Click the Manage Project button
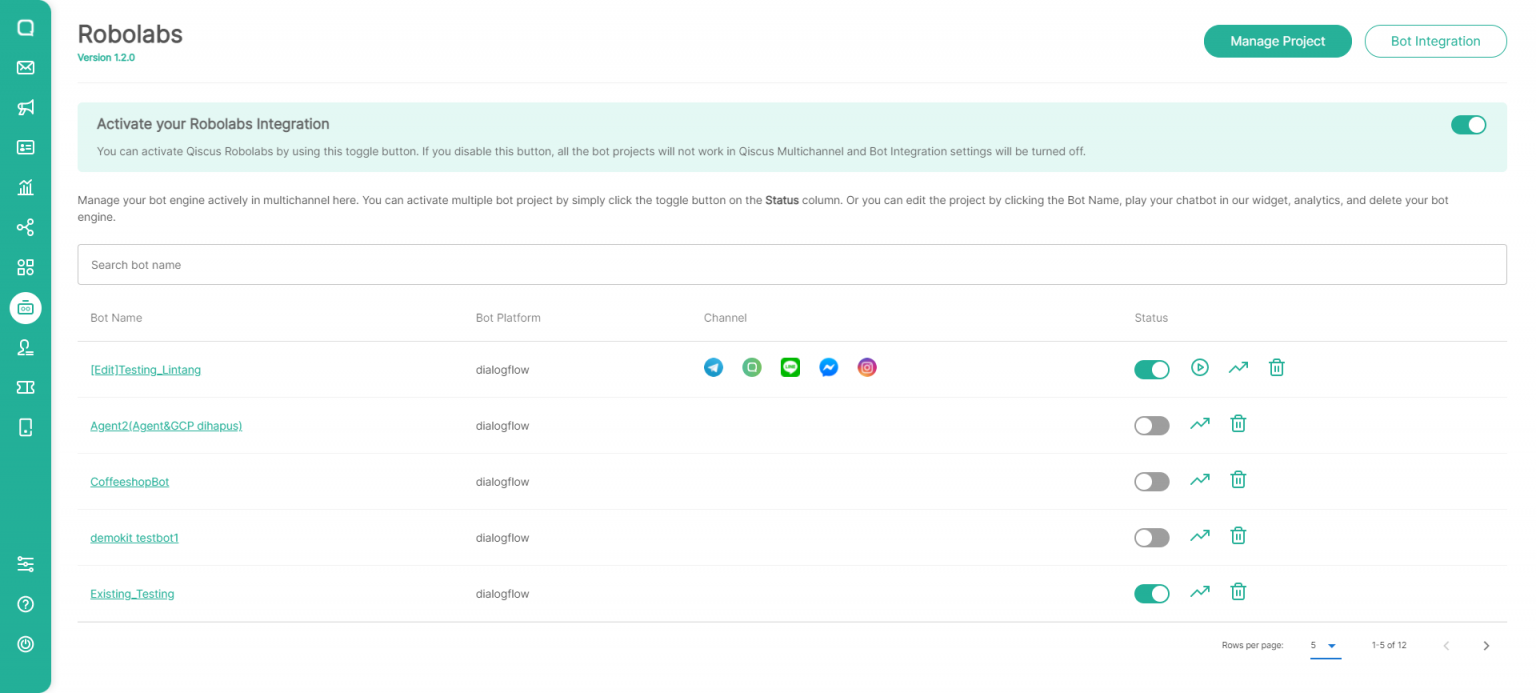The width and height of the screenshot is (1536, 693). [x=1277, y=41]
